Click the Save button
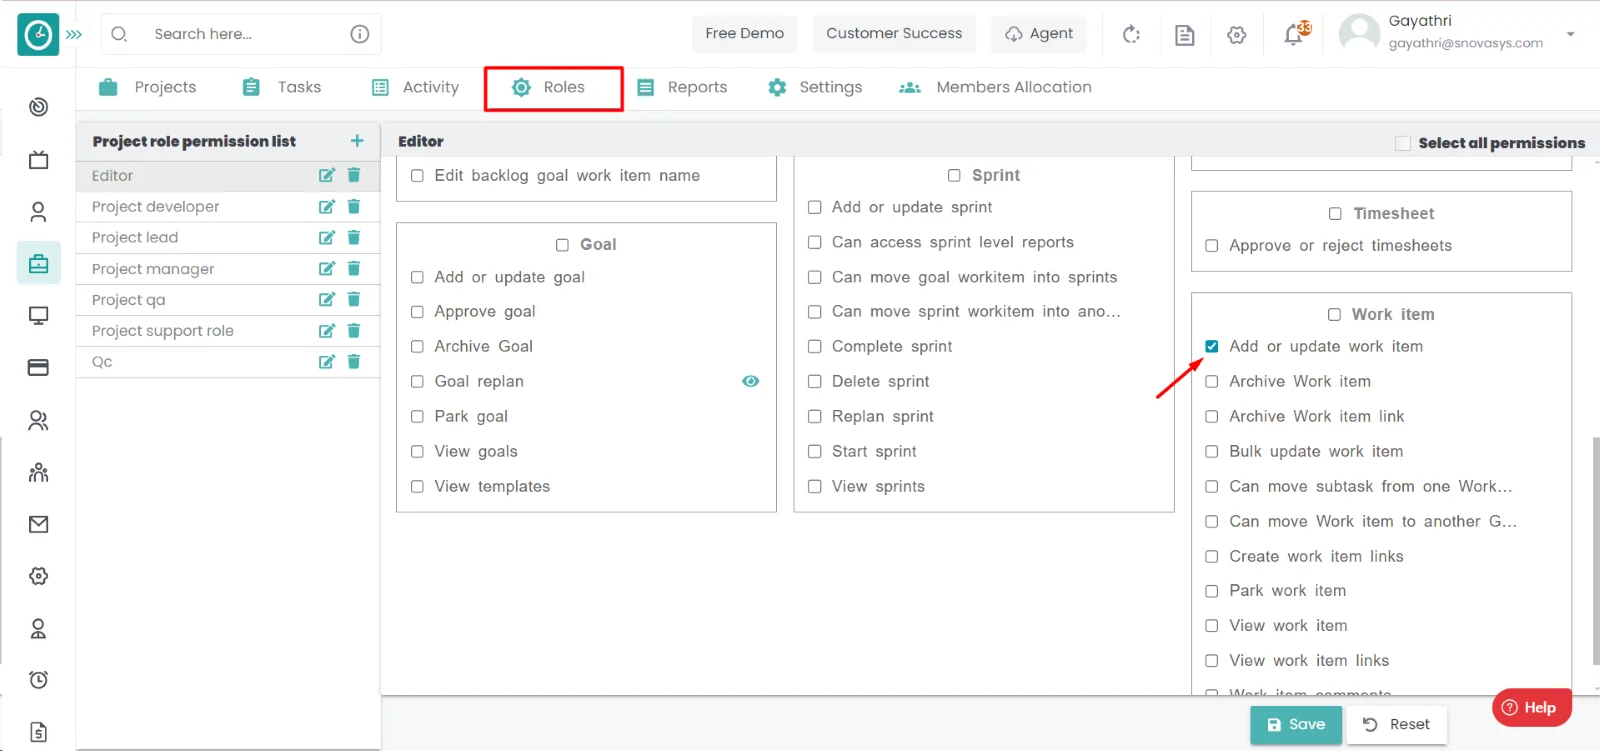This screenshot has height=751, width=1600. pos(1296,724)
